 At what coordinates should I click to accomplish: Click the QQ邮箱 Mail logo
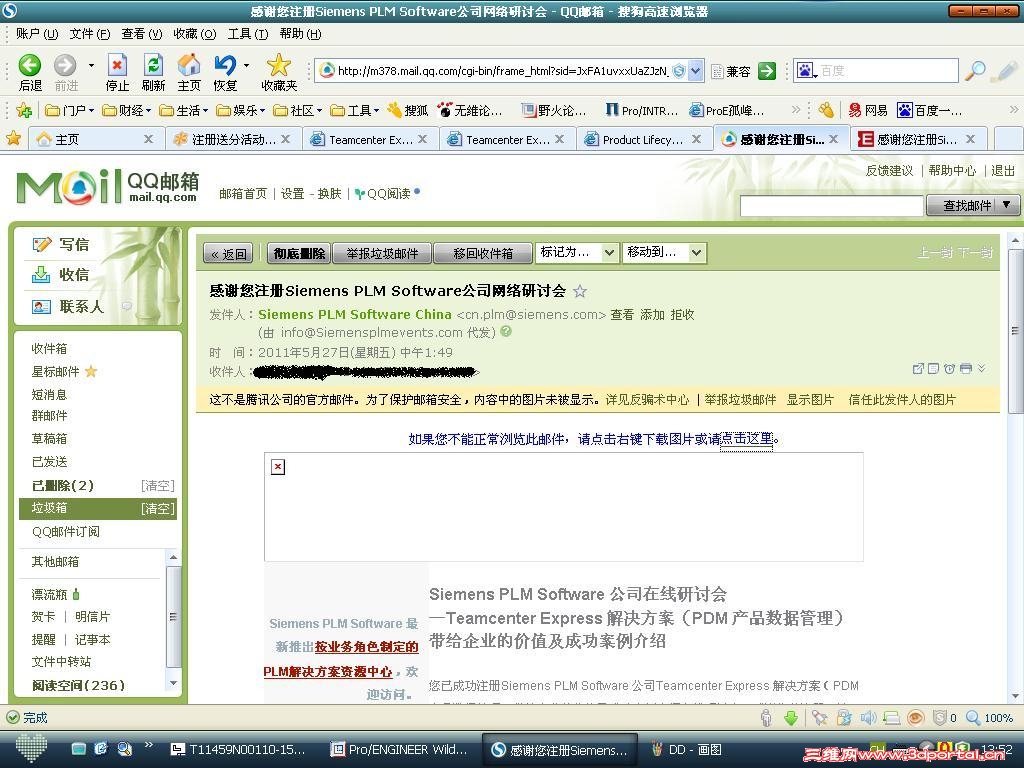coord(108,187)
